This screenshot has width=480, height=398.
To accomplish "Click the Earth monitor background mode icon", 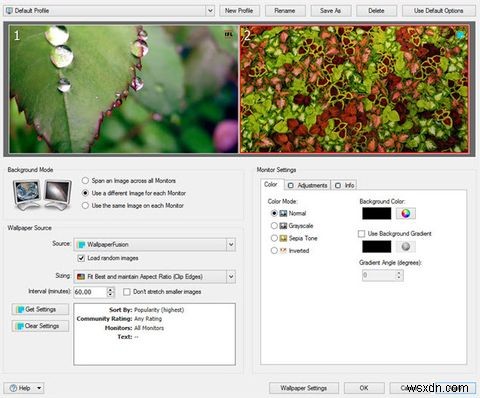I will point(27,194).
